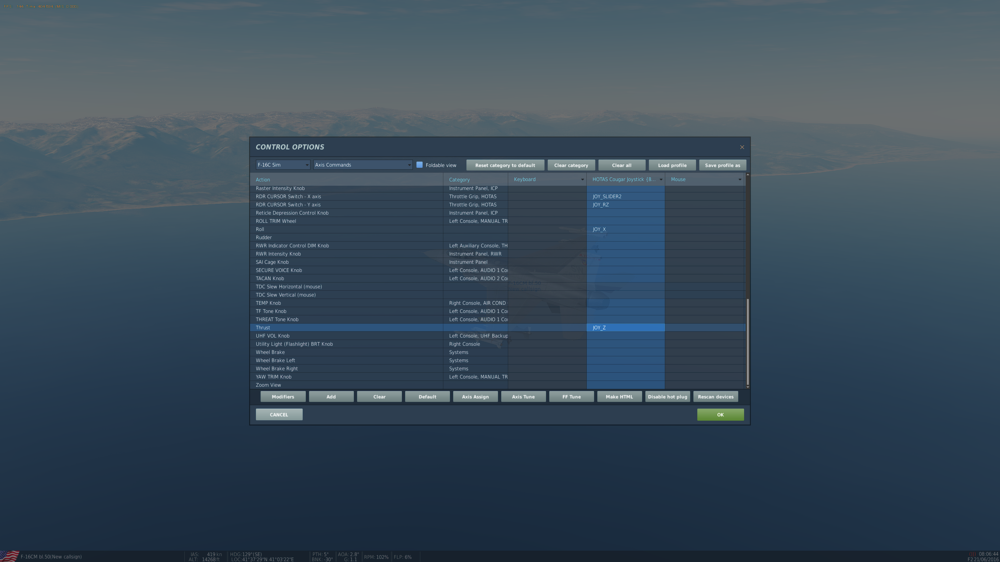
Task: Select the TACAN Knob row
Action: [x=497, y=279]
